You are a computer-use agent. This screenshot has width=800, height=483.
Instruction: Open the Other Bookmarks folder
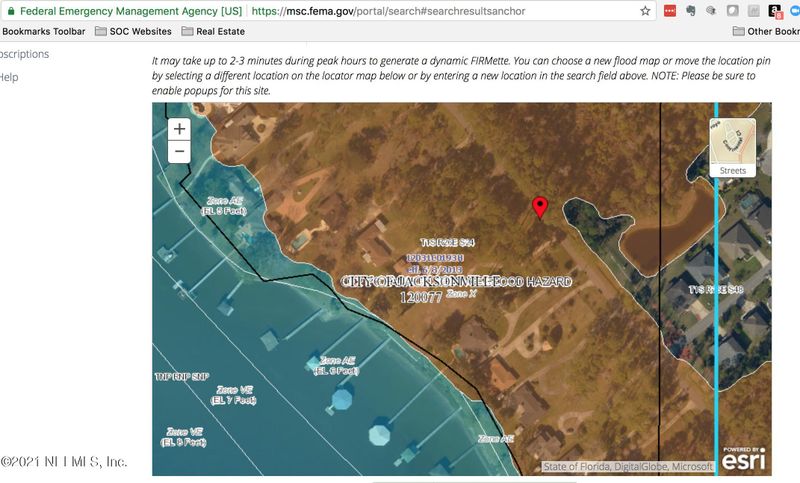766,31
